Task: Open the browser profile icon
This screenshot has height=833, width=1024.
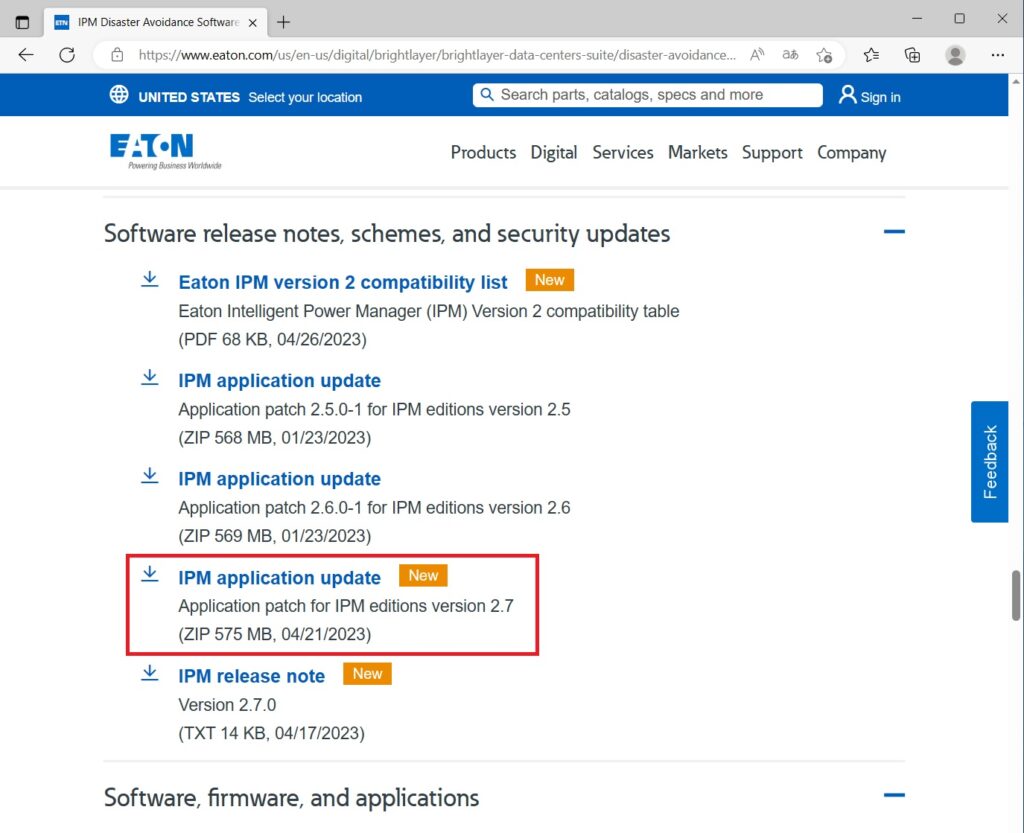Action: [957, 55]
